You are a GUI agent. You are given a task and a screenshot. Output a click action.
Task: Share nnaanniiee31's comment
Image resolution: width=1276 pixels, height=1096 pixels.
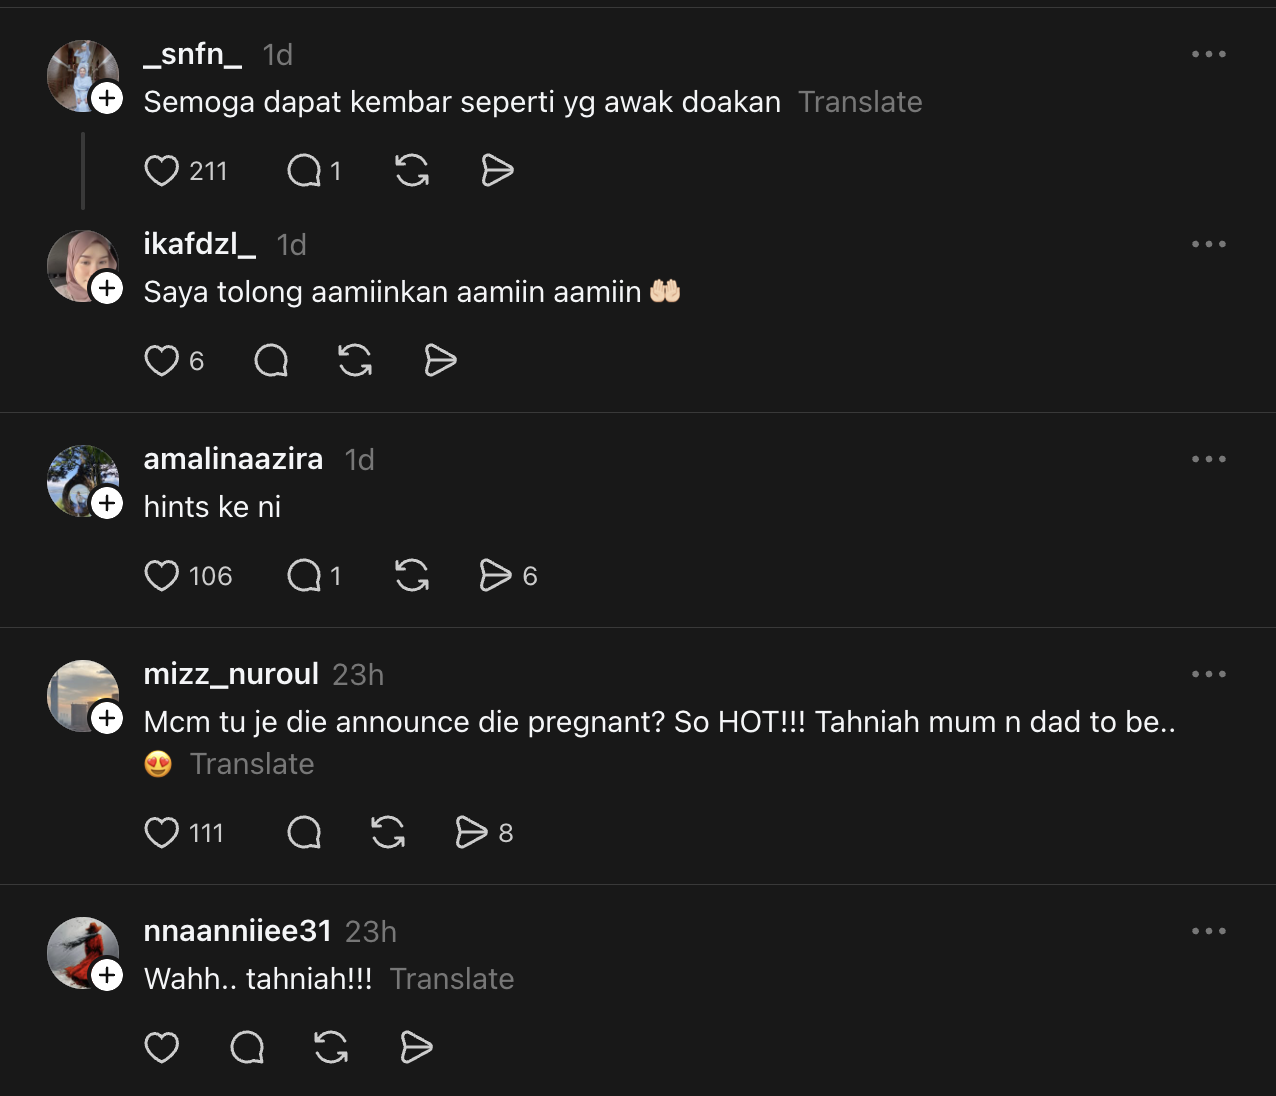pyautogui.click(x=416, y=1047)
